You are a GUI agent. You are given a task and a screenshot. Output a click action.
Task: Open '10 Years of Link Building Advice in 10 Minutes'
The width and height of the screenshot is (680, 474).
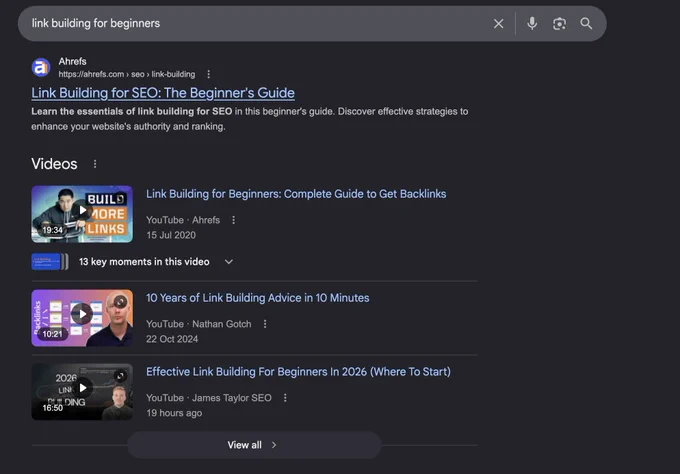click(258, 298)
